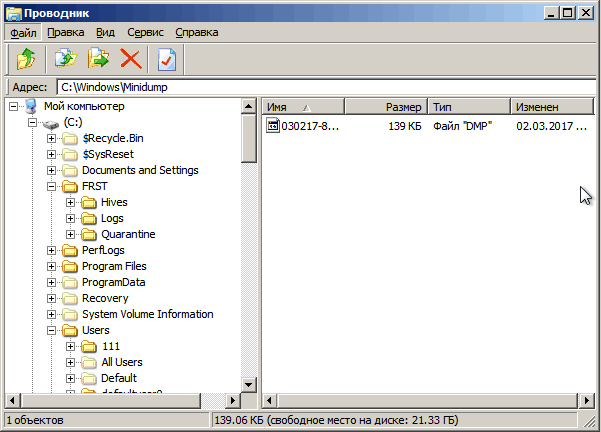601x432 pixels.
Task: Click the Quarantine folder icon
Action: pos(89,235)
